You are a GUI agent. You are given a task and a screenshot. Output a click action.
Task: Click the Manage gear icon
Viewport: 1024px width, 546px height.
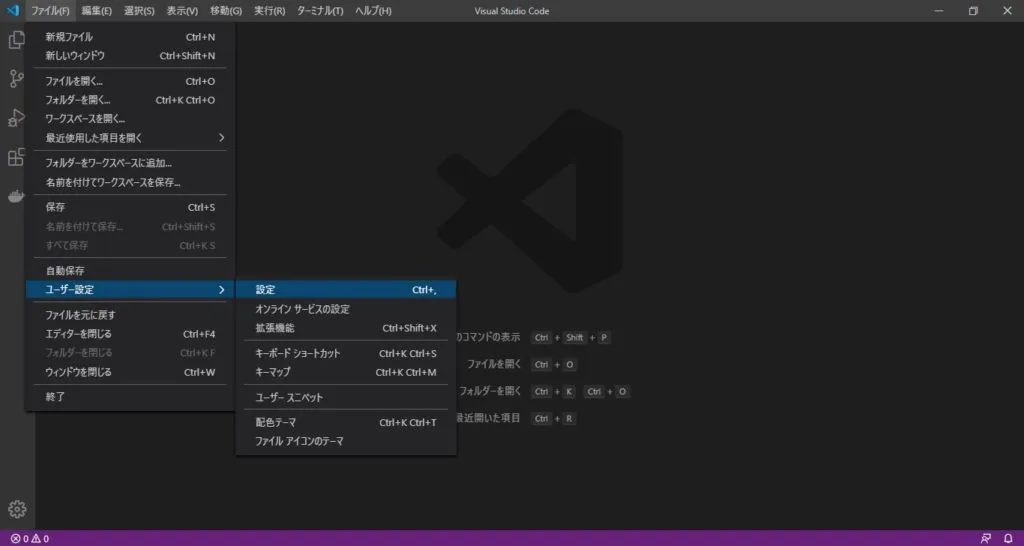click(x=17, y=509)
